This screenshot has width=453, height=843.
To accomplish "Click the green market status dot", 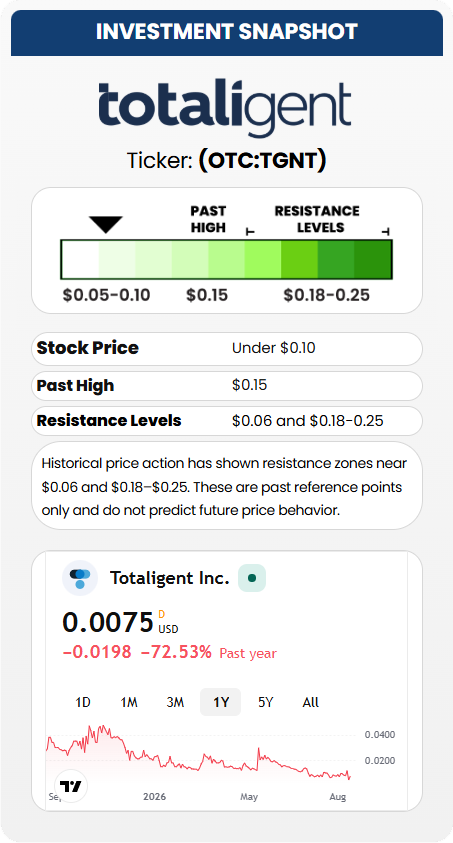I will (x=252, y=578).
